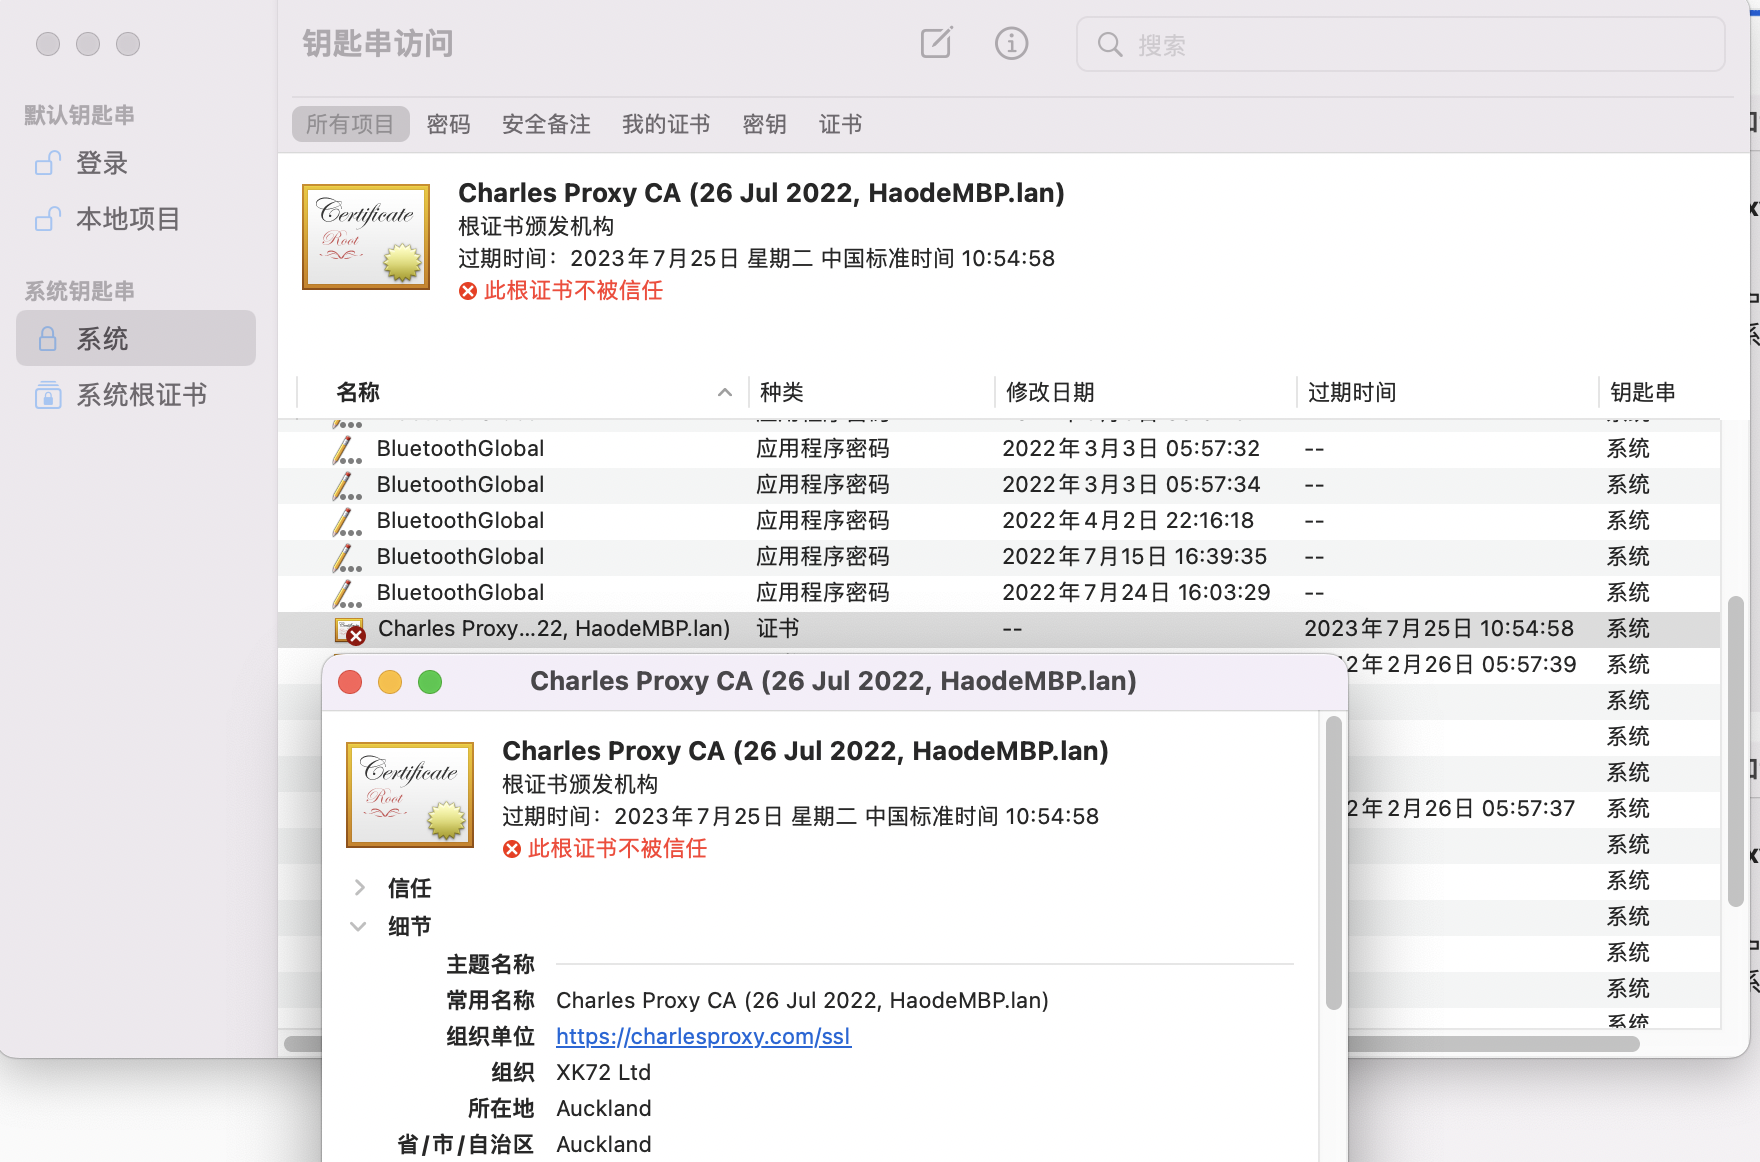This screenshot has height=1162, width=1760.
Task: Select the 登录 keychain lock icon
Action: coord(48,163)
